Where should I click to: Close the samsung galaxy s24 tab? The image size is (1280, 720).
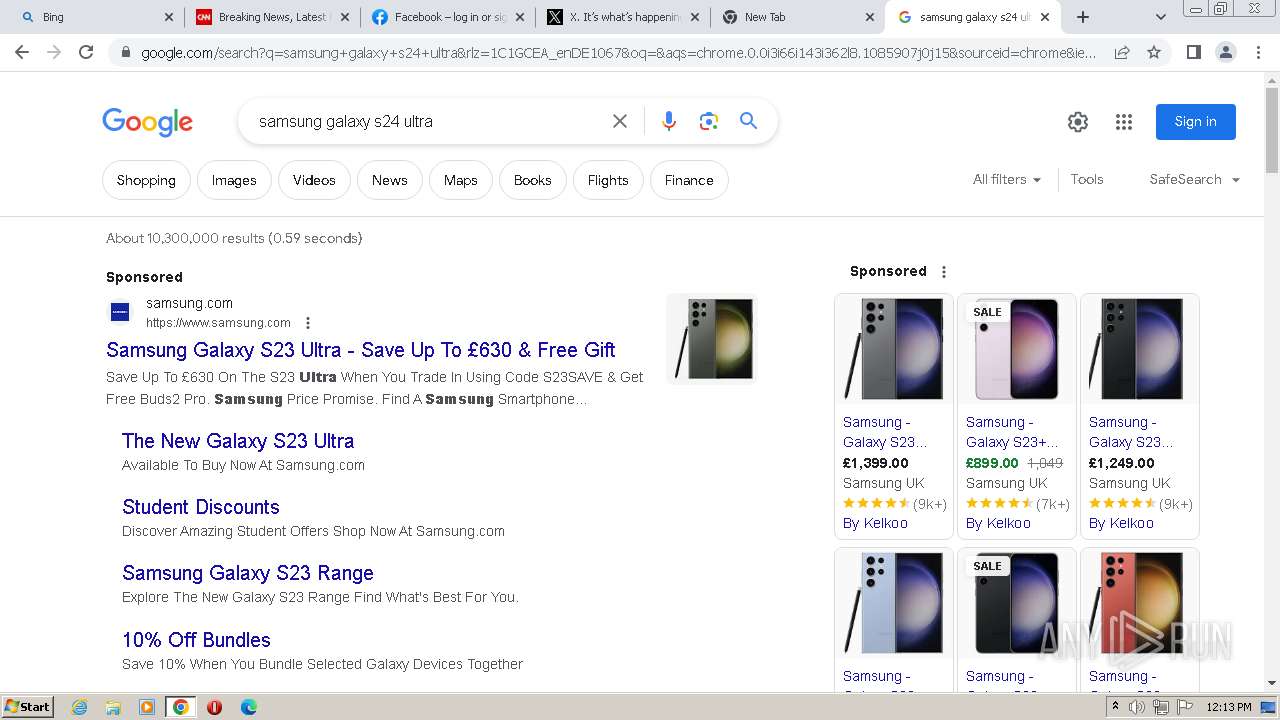(1045, 17)
